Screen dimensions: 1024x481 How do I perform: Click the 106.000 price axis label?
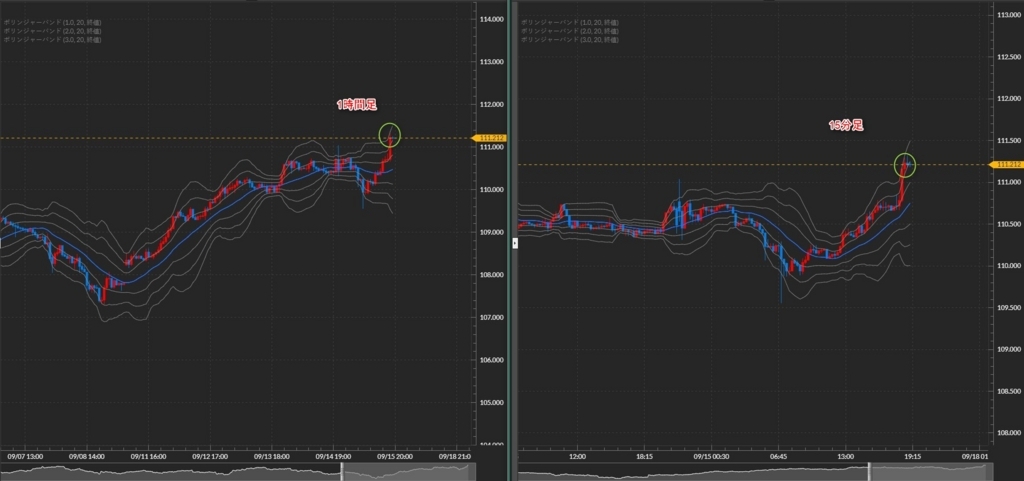click(491, 360)
